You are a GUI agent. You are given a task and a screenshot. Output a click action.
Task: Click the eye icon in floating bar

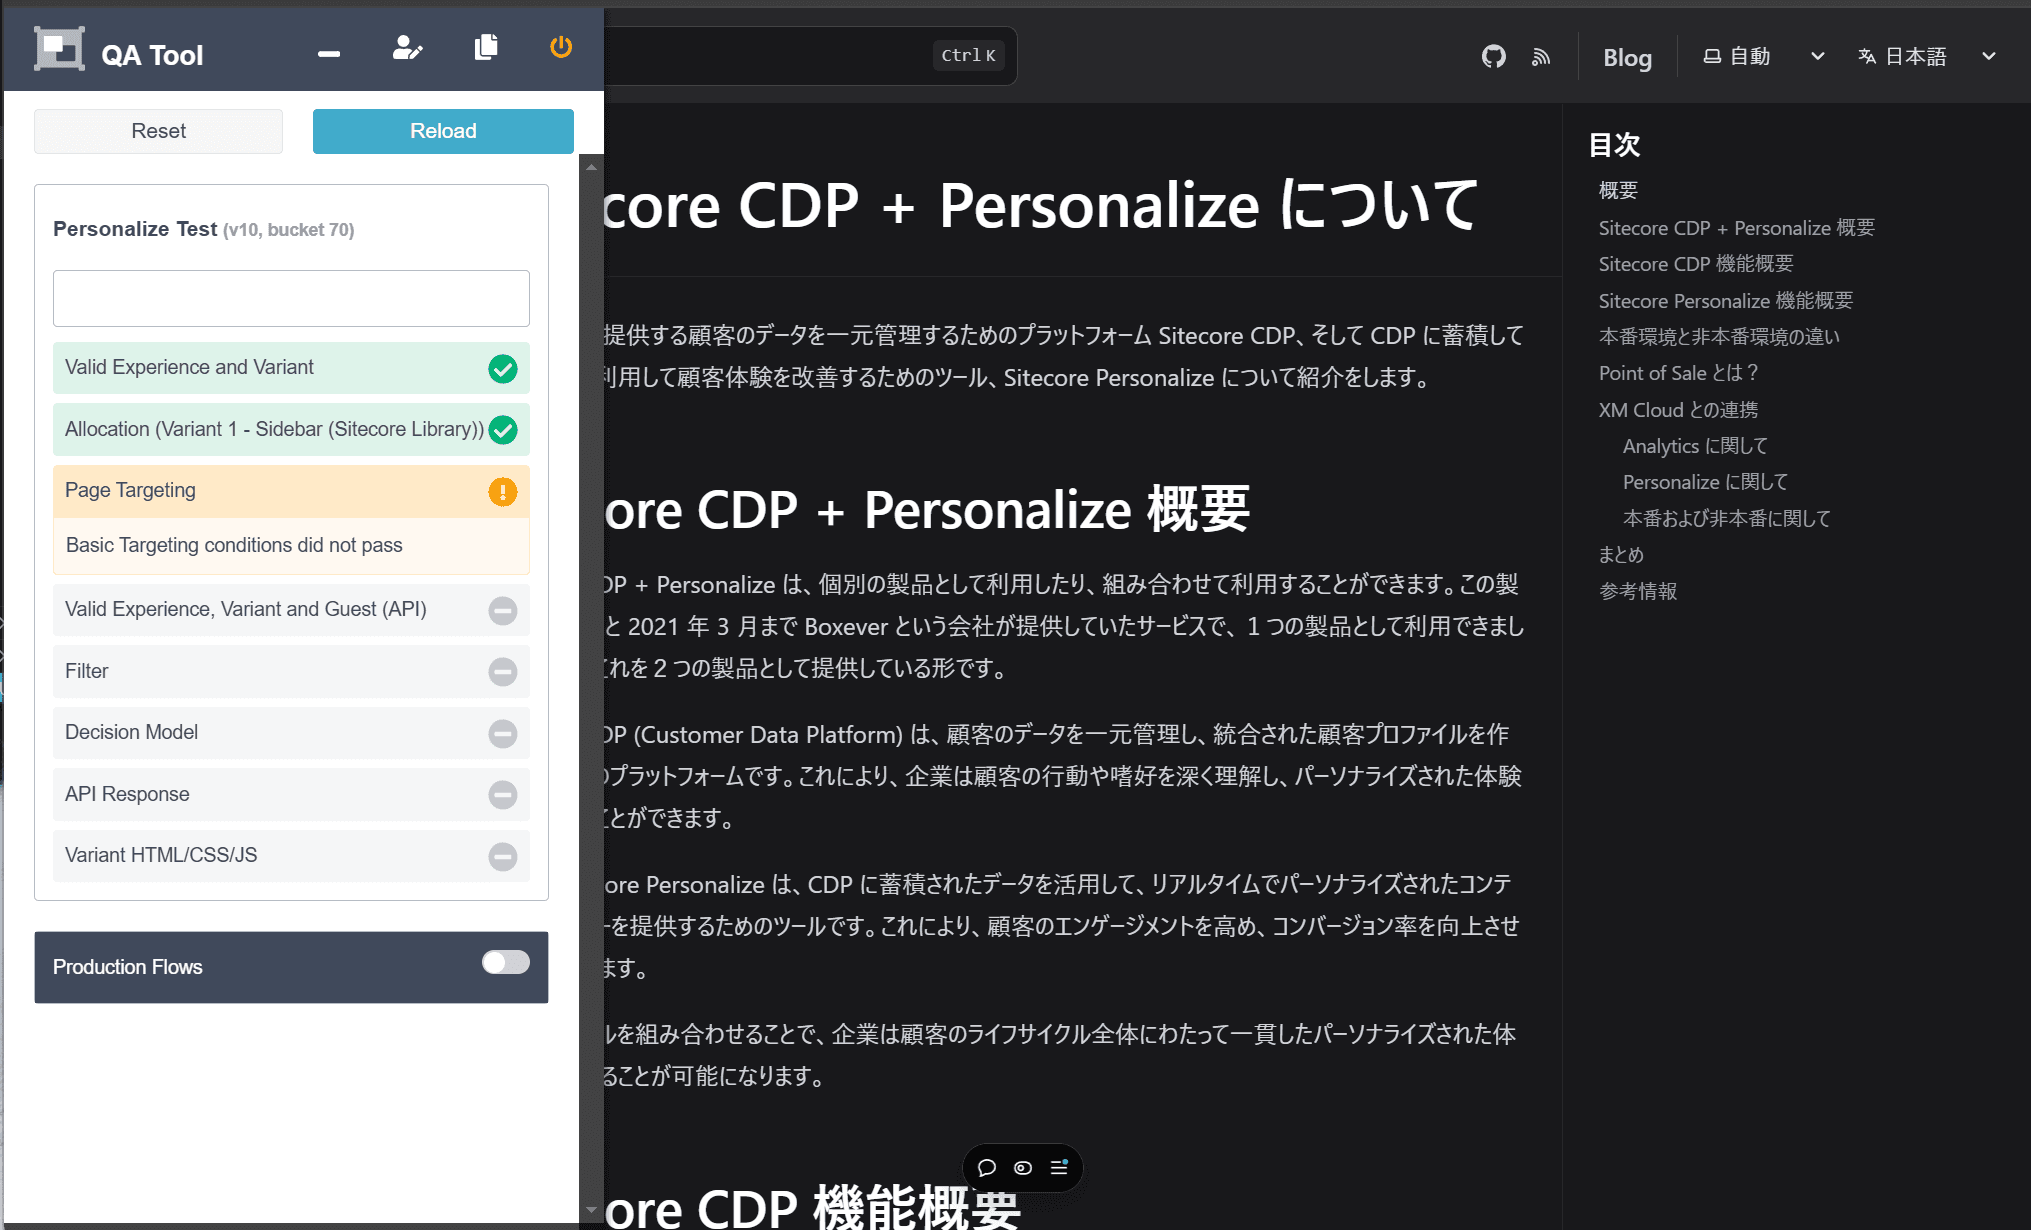click(x=1023, y=1167)
